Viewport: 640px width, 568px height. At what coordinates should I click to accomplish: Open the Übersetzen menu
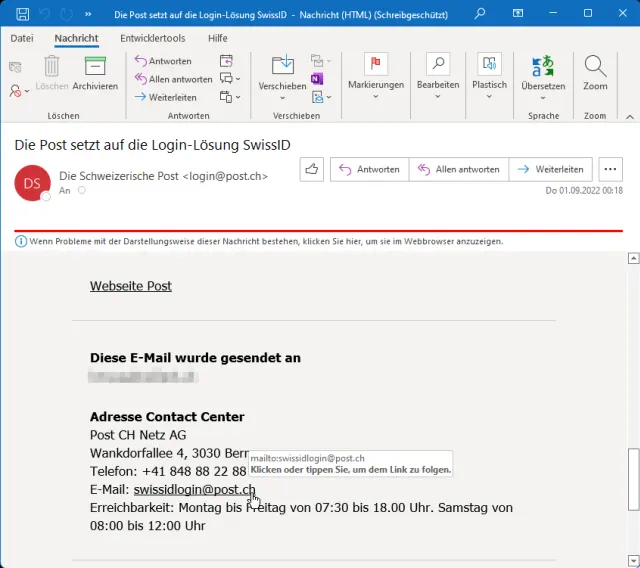pyautogui.click(x=543, y=78)
